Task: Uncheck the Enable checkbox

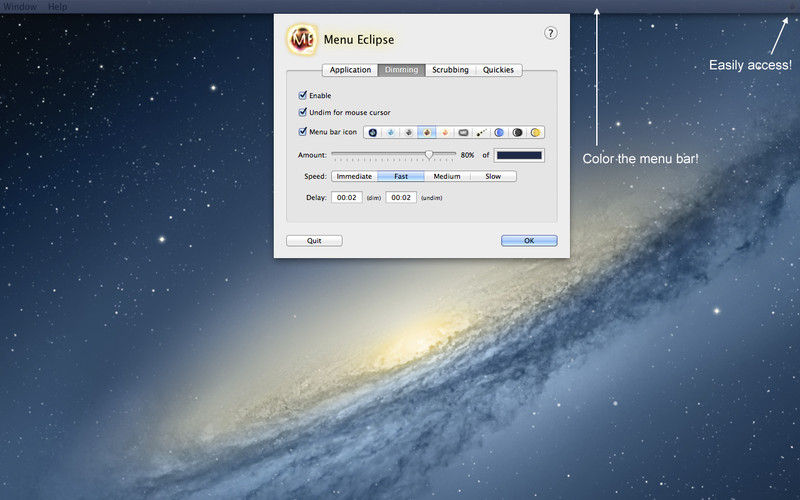Action: (303, 96)
